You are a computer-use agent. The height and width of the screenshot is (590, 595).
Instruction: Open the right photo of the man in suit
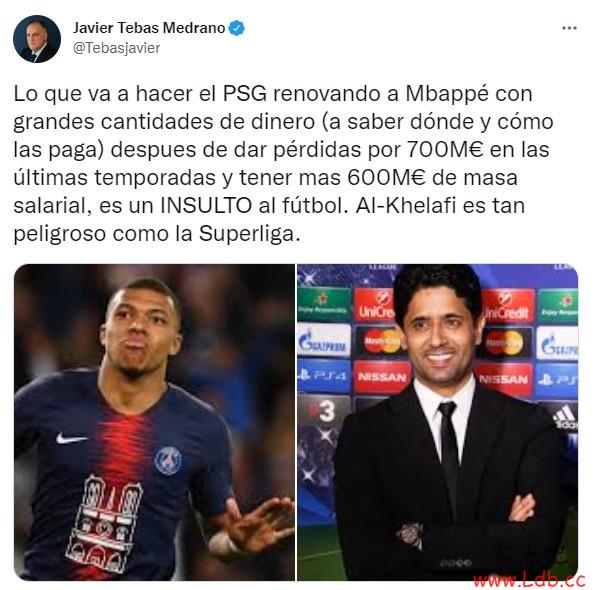(438, 422)
